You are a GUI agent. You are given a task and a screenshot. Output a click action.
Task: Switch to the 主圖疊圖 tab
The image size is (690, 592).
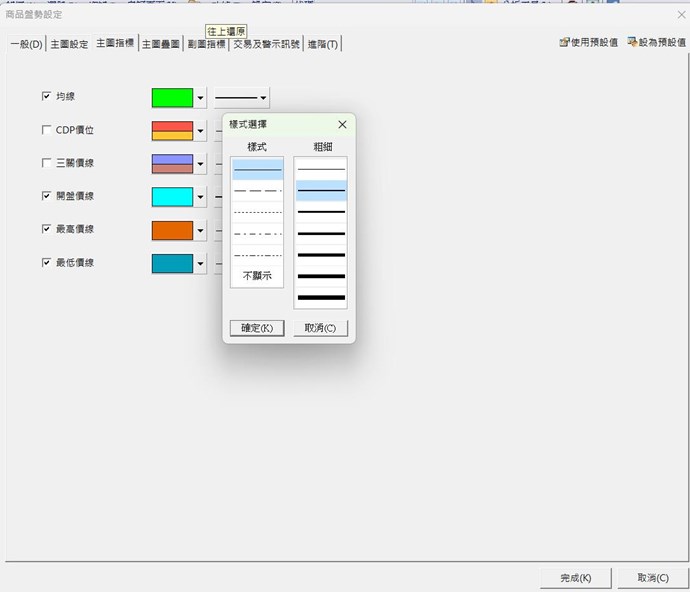(160, 44)
